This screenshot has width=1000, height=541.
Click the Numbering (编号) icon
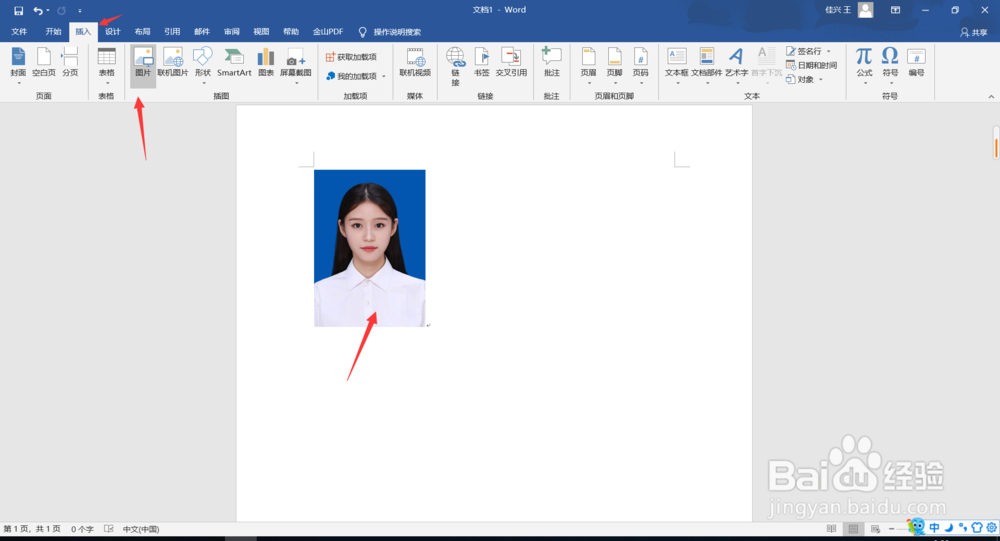point(916,64)
